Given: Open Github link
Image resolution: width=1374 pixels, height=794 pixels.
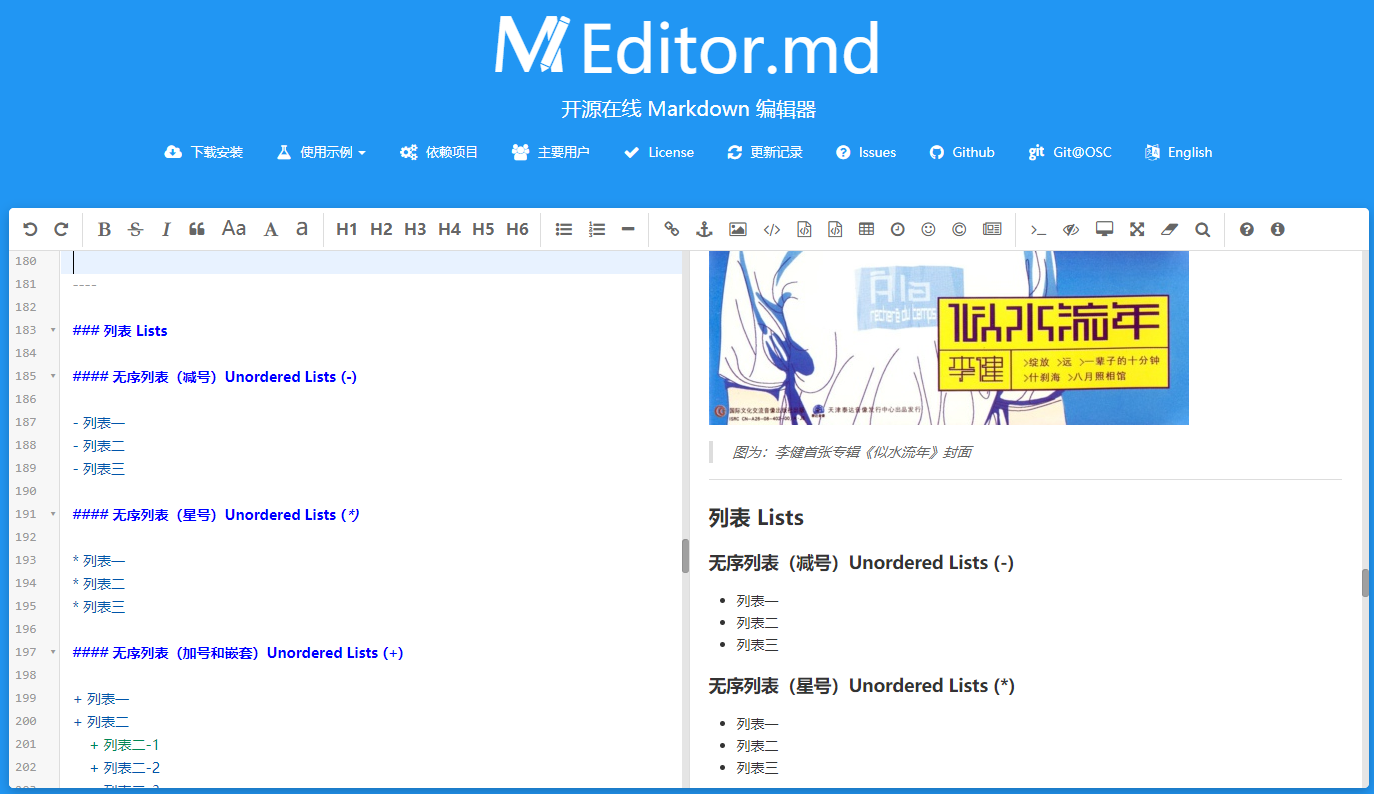Looking at the screenshot, I should pos(962,152).
